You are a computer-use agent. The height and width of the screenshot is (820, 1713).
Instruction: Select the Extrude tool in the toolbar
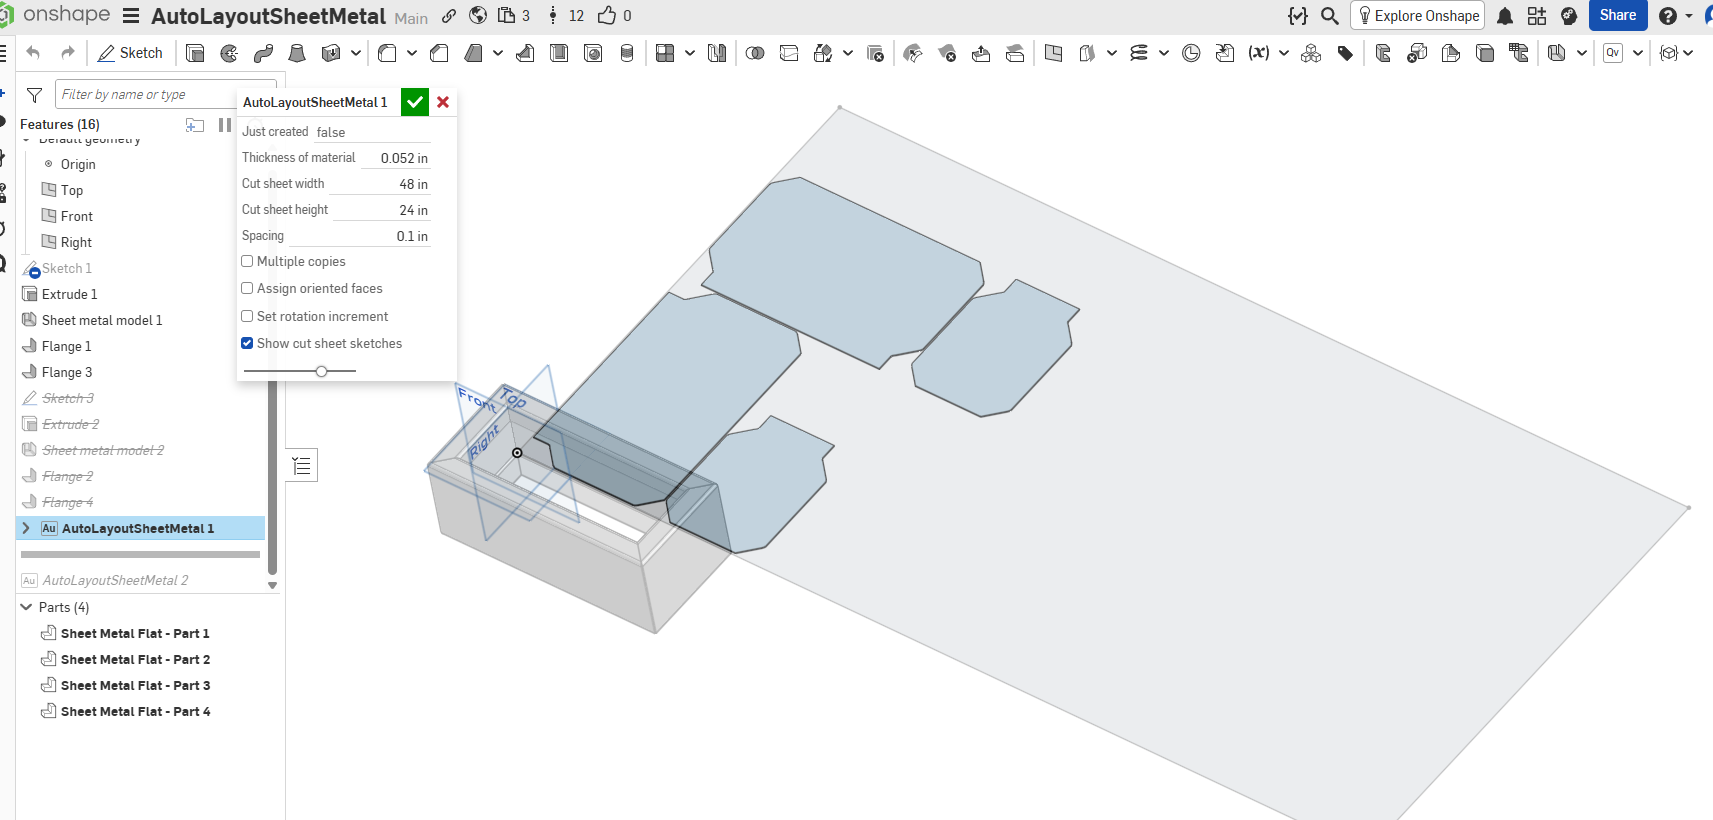click(195, 53)
